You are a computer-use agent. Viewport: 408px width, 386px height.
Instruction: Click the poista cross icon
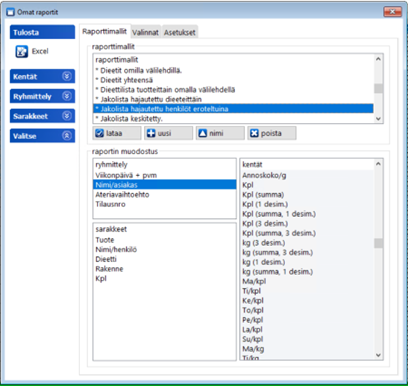(x=254, y=133)
